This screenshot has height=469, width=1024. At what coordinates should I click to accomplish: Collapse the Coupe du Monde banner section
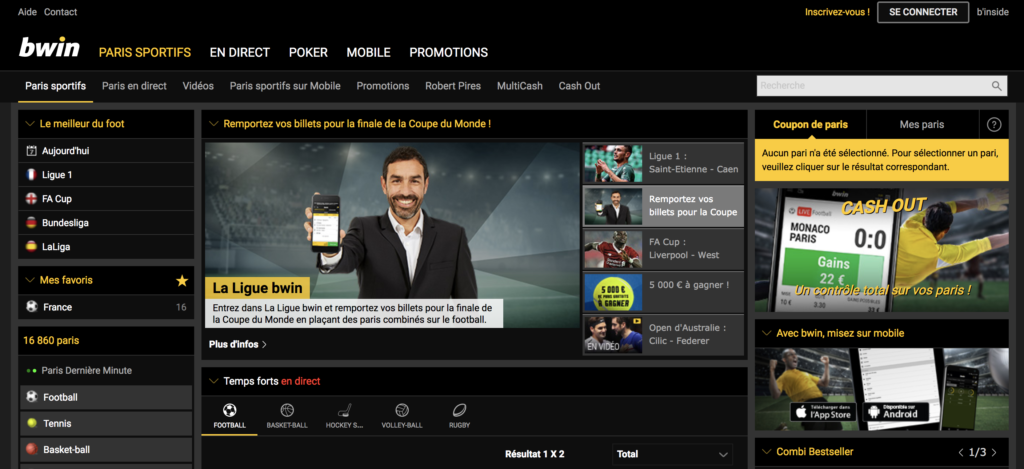[x=213, y=123]
